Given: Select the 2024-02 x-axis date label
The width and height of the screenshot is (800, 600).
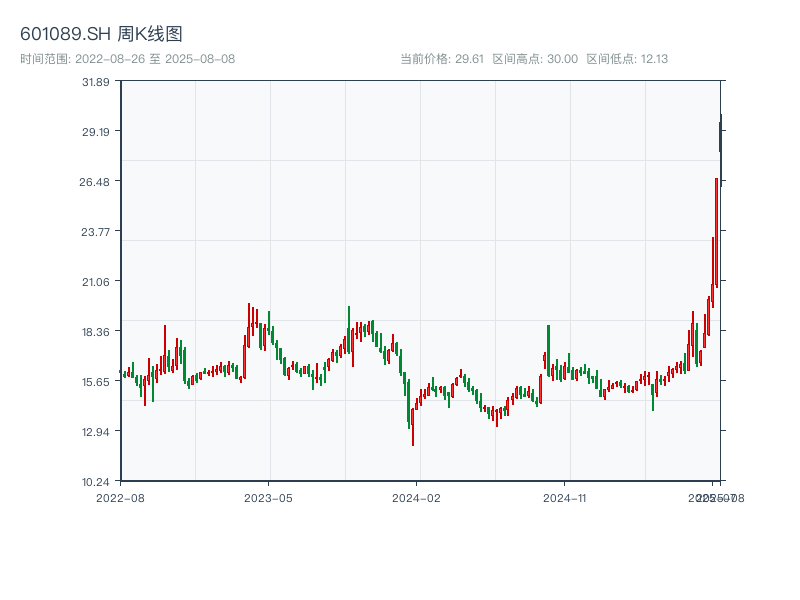Looking at the screenshot, I should point(417,497).
